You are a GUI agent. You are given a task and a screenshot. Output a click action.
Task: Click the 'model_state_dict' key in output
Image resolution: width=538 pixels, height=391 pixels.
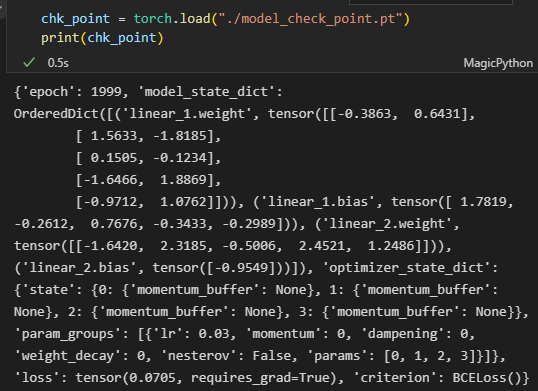(206, 92)
